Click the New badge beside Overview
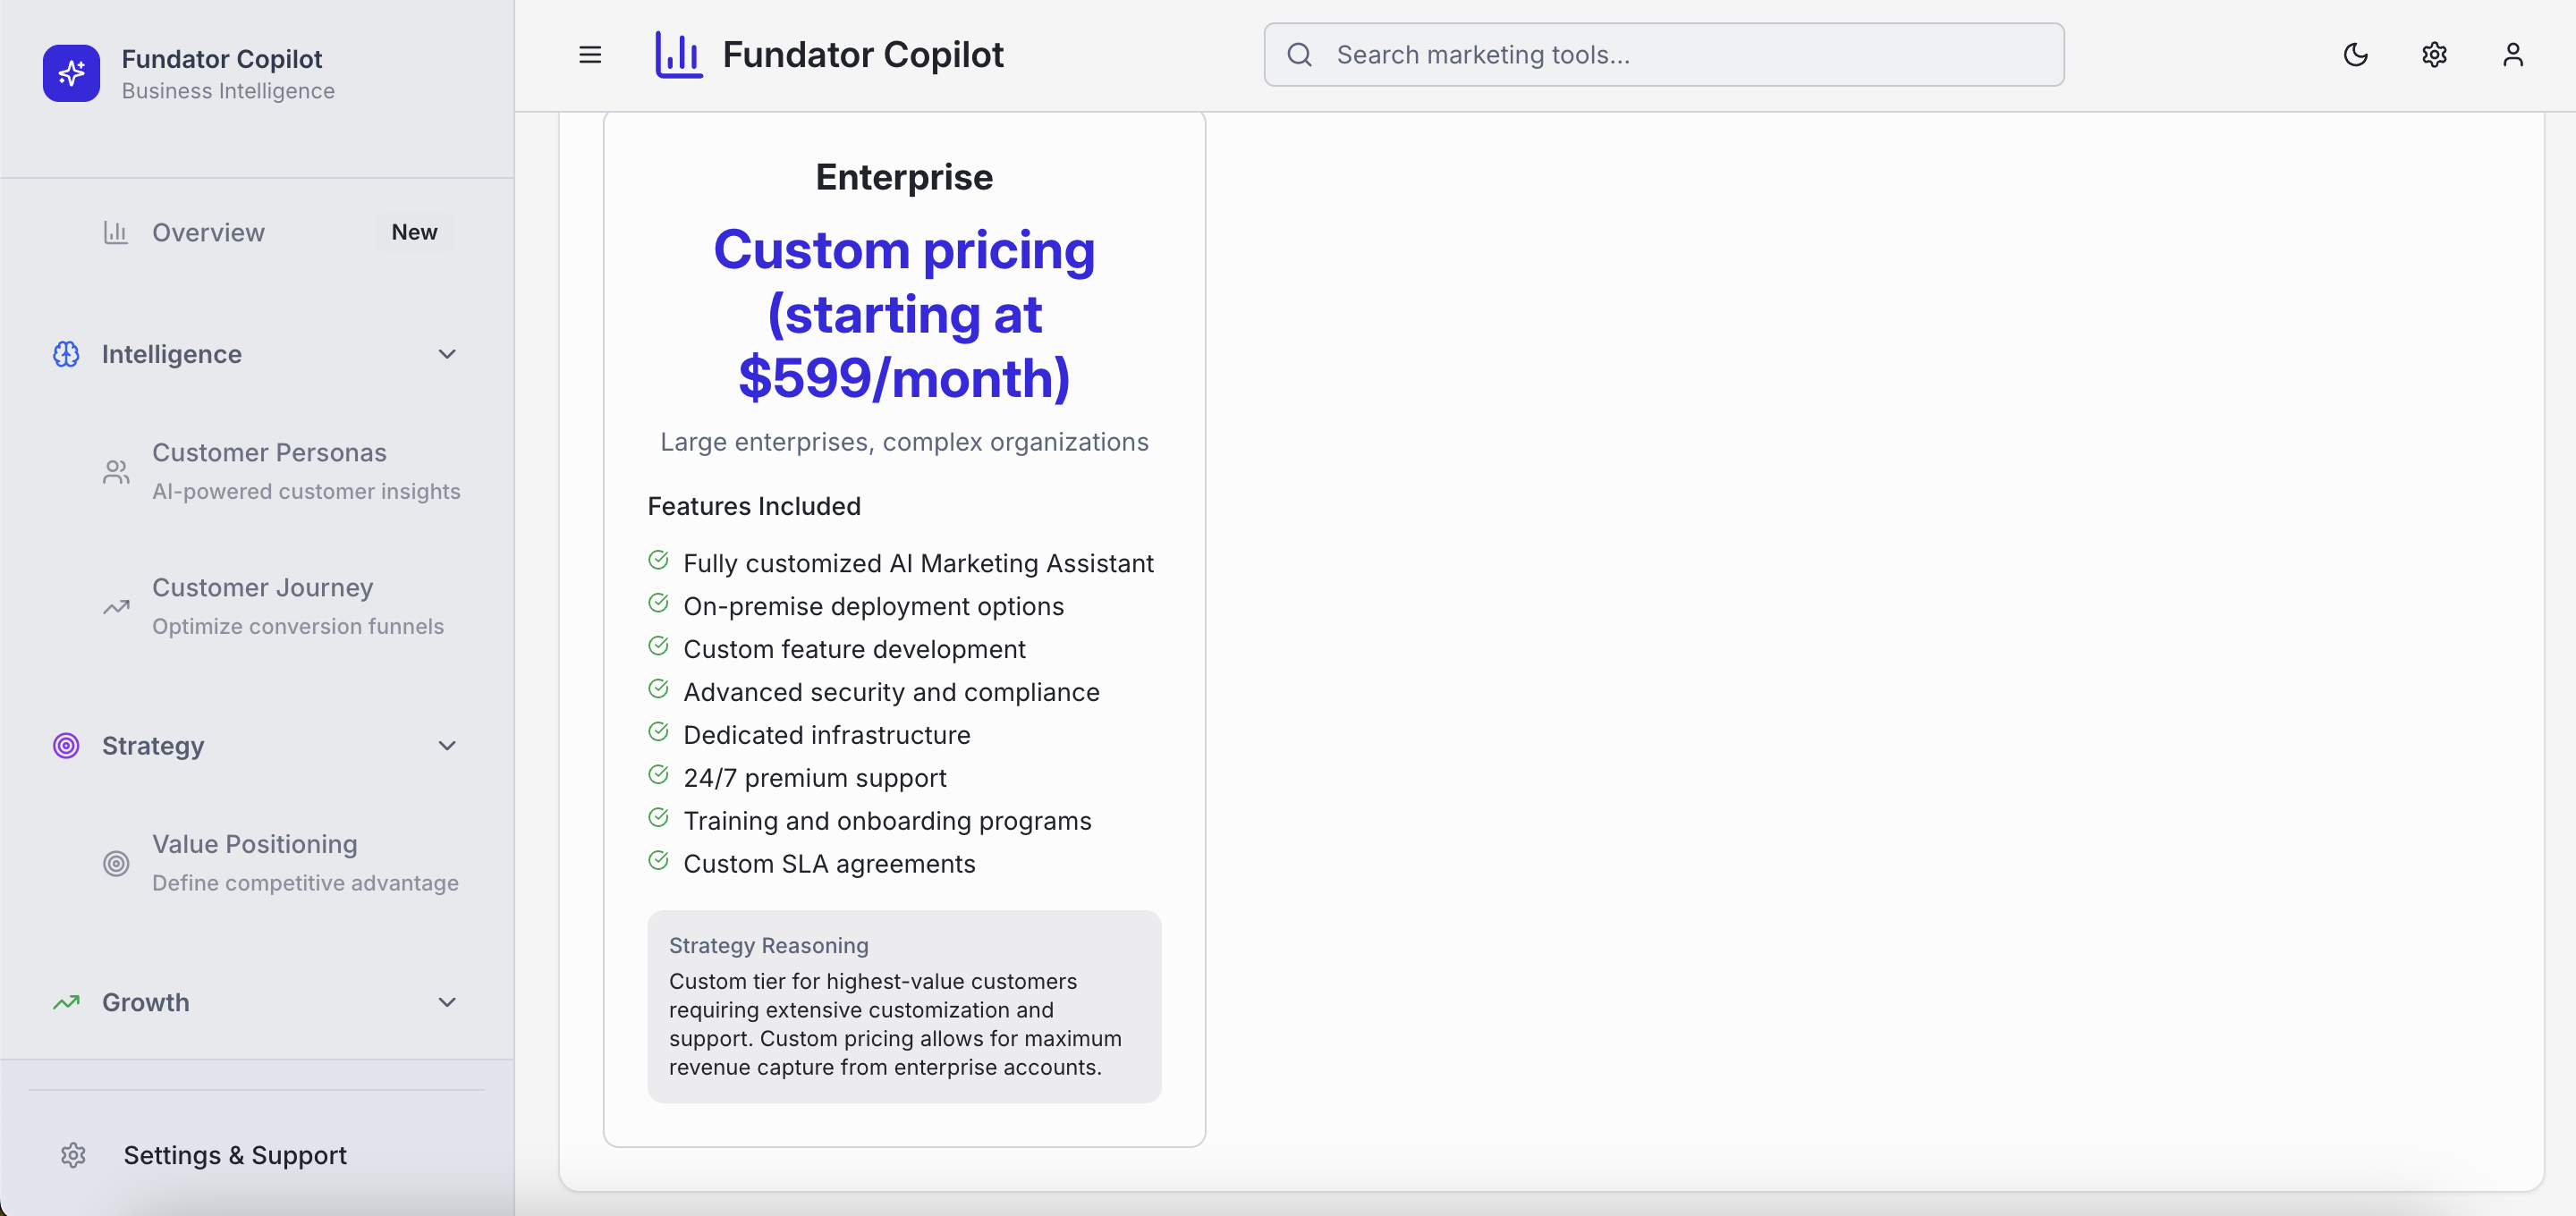The image size is (2576, 1216). [x=414, y=232]
